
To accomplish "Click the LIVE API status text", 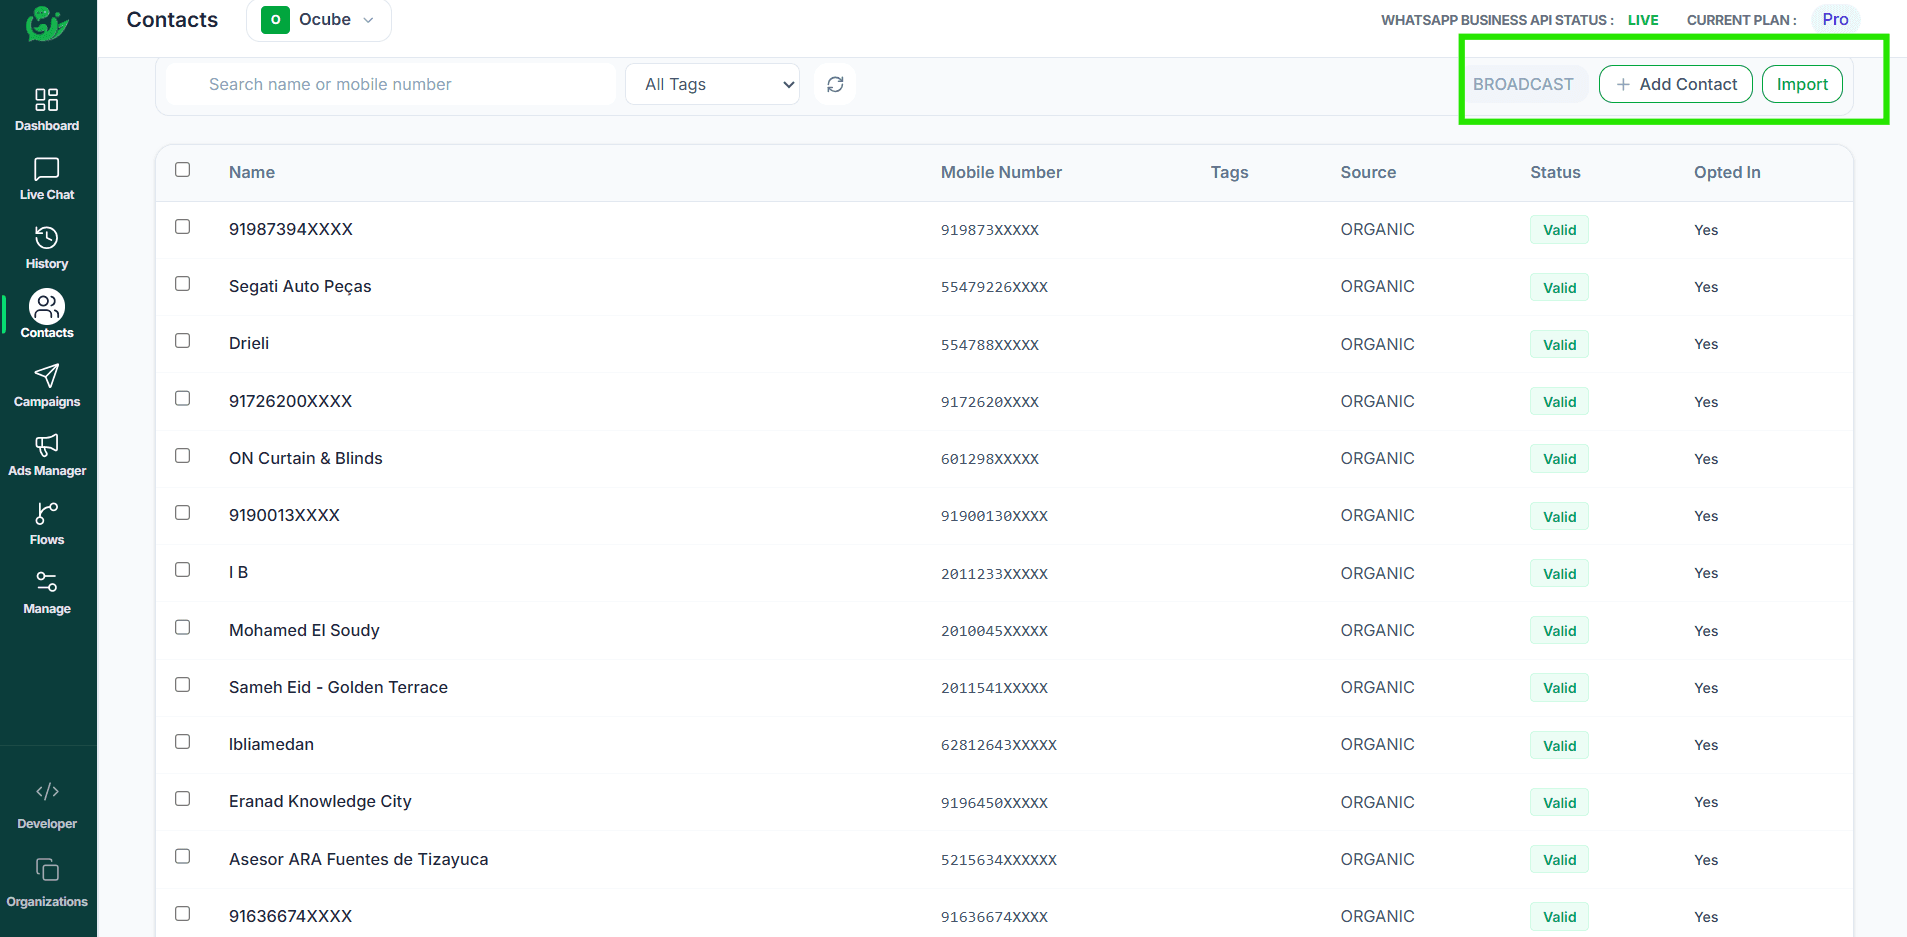I will coord(1642,20).
